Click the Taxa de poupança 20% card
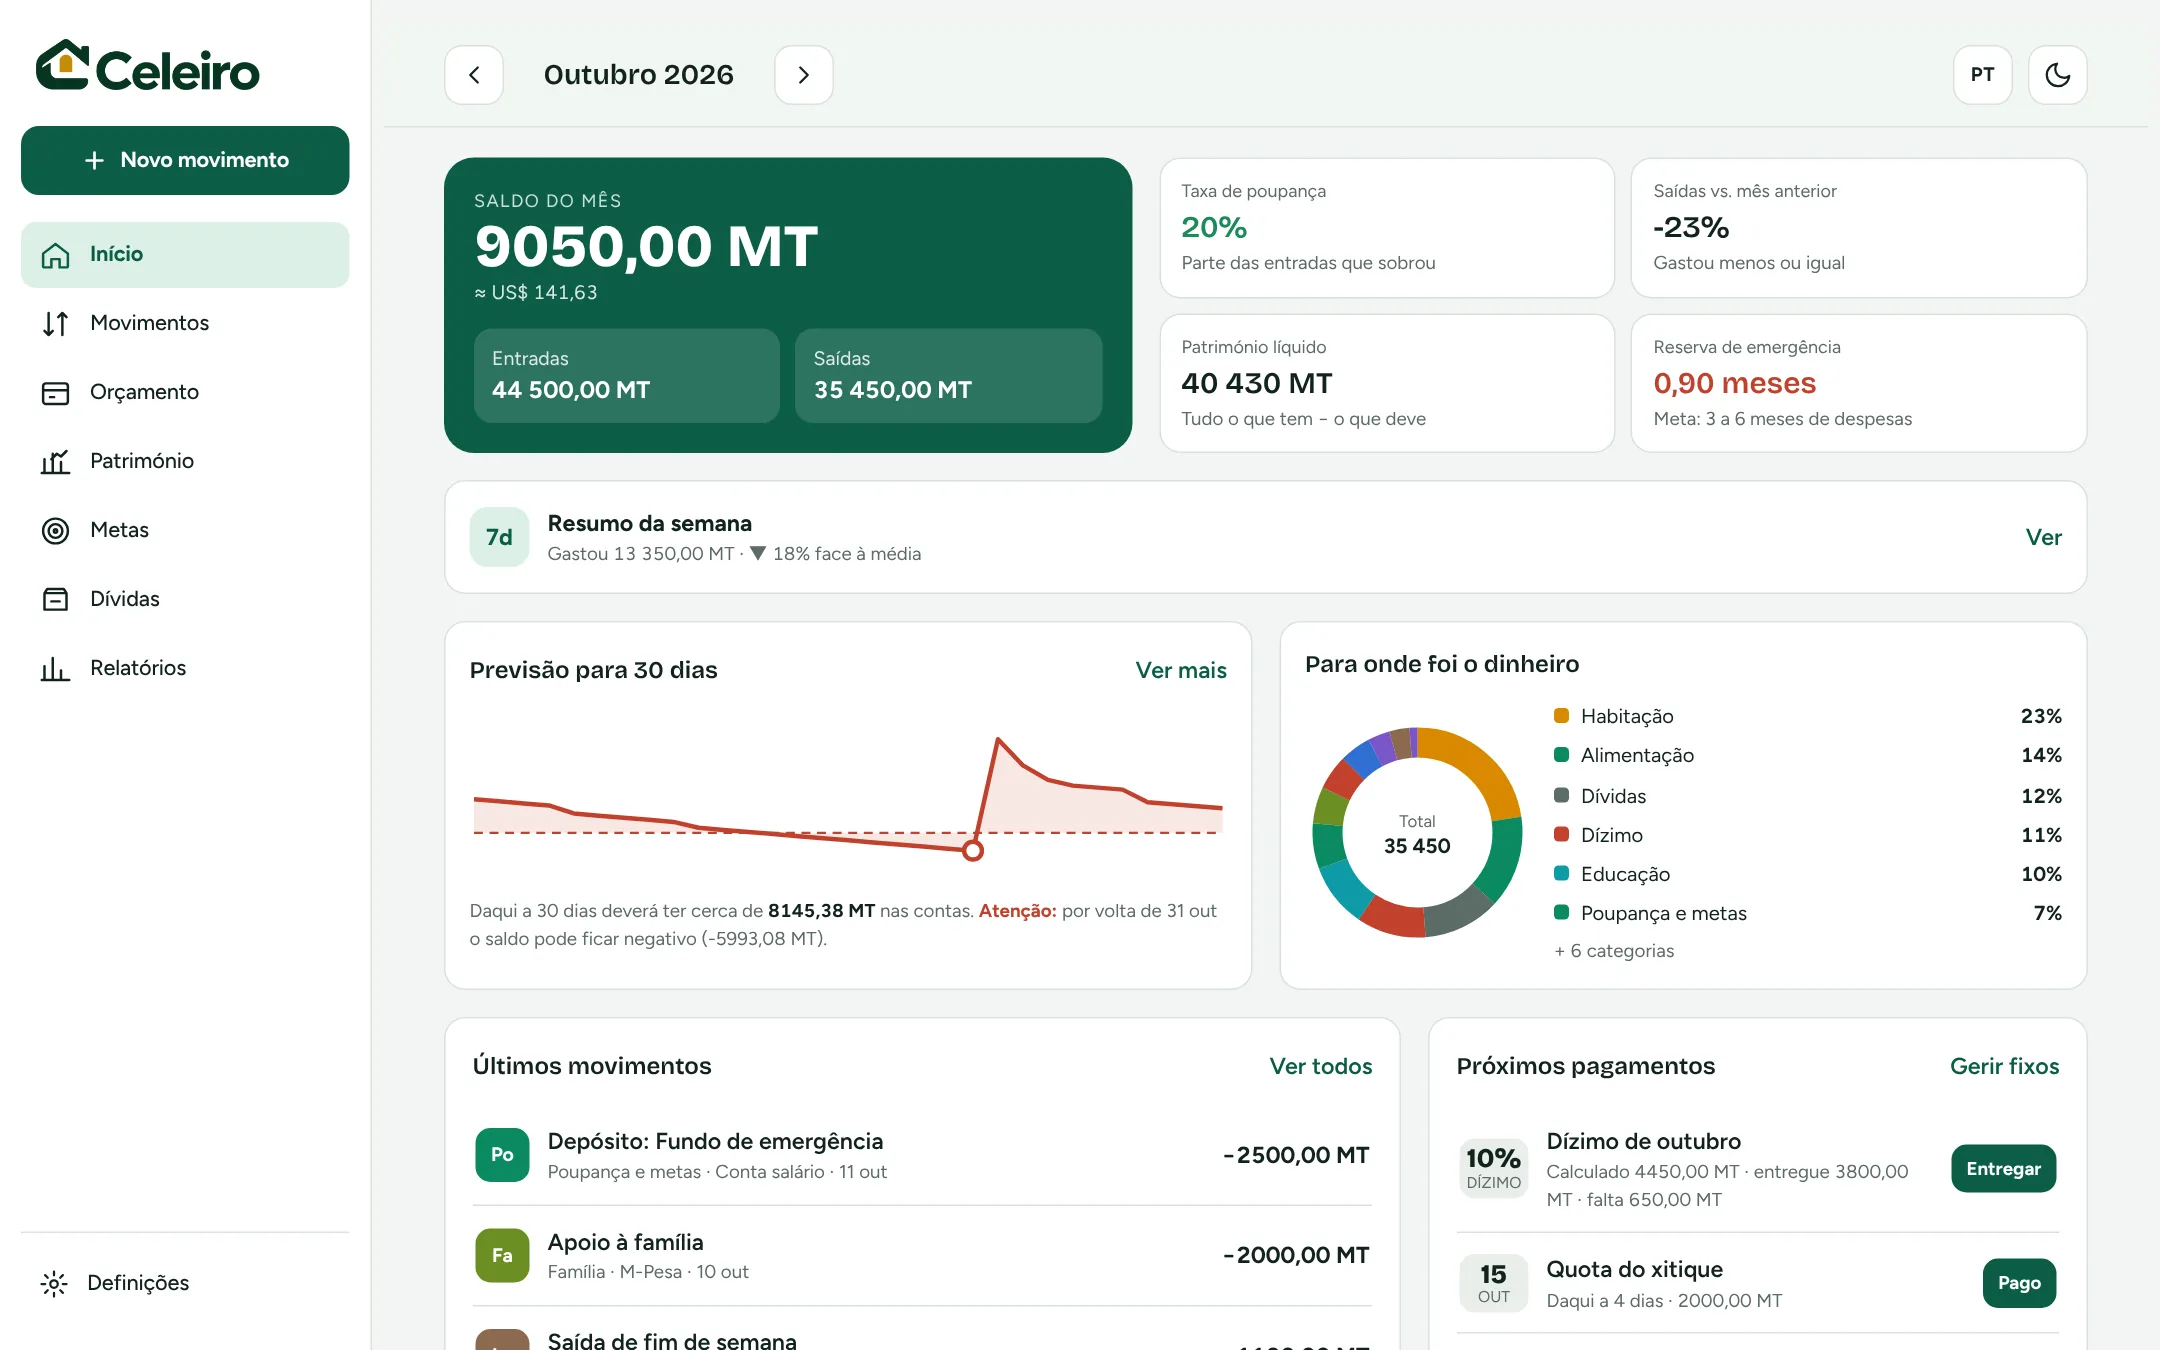Image resolution: width=2160 pixels, height=1350 pixels. point(1386,228)
